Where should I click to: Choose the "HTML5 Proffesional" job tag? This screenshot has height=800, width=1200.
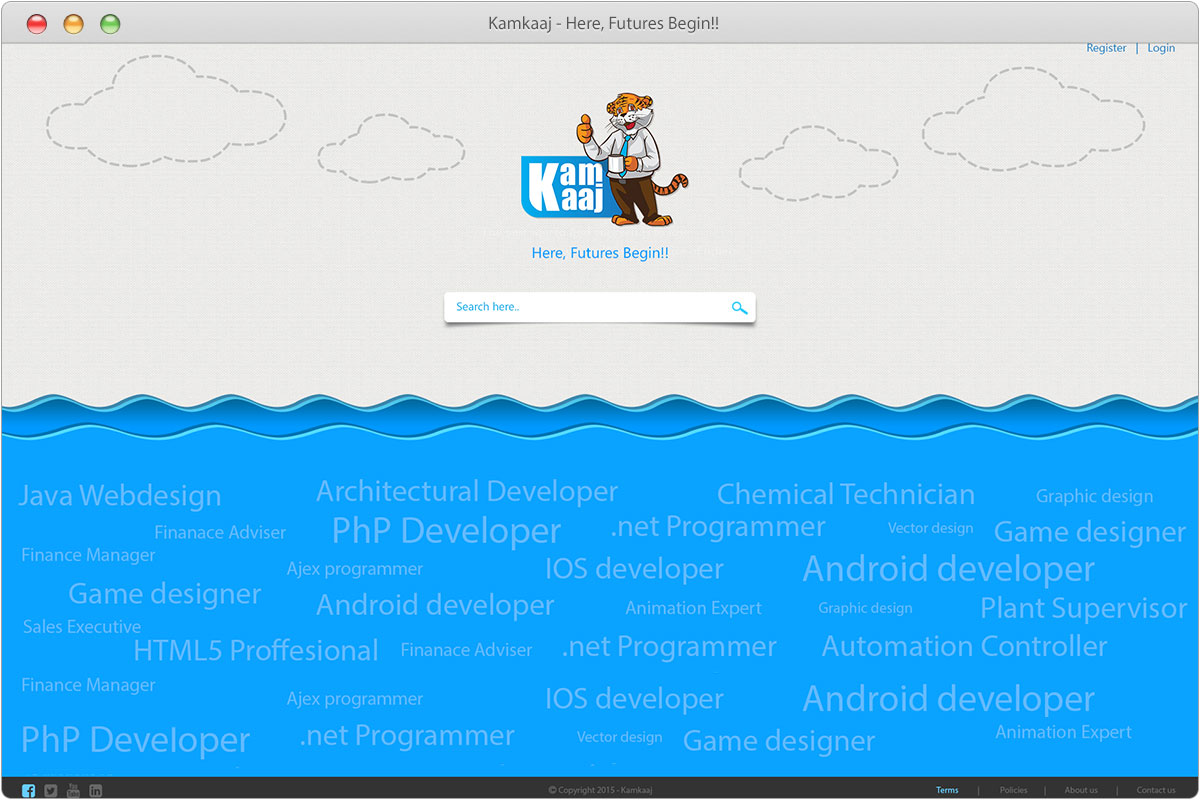tap(256, 651)
